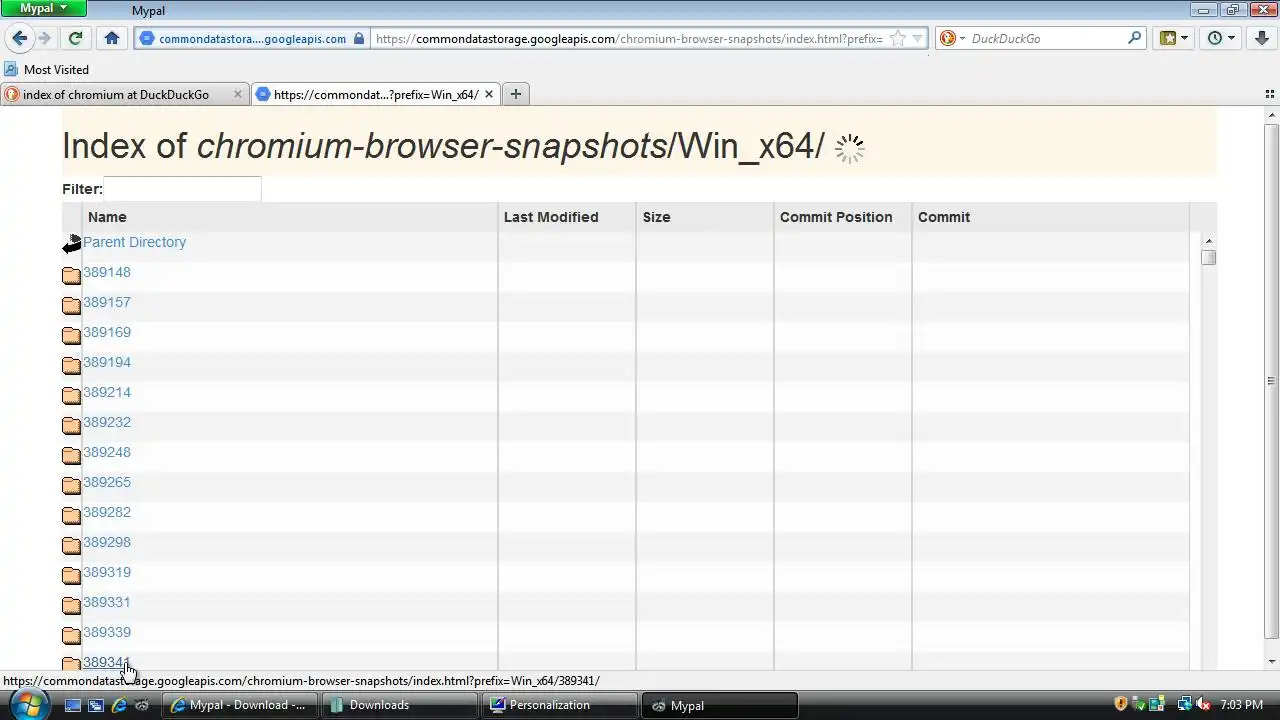
Task: Go forward with the Forward arrow
Action: click(x=44, y=38)
